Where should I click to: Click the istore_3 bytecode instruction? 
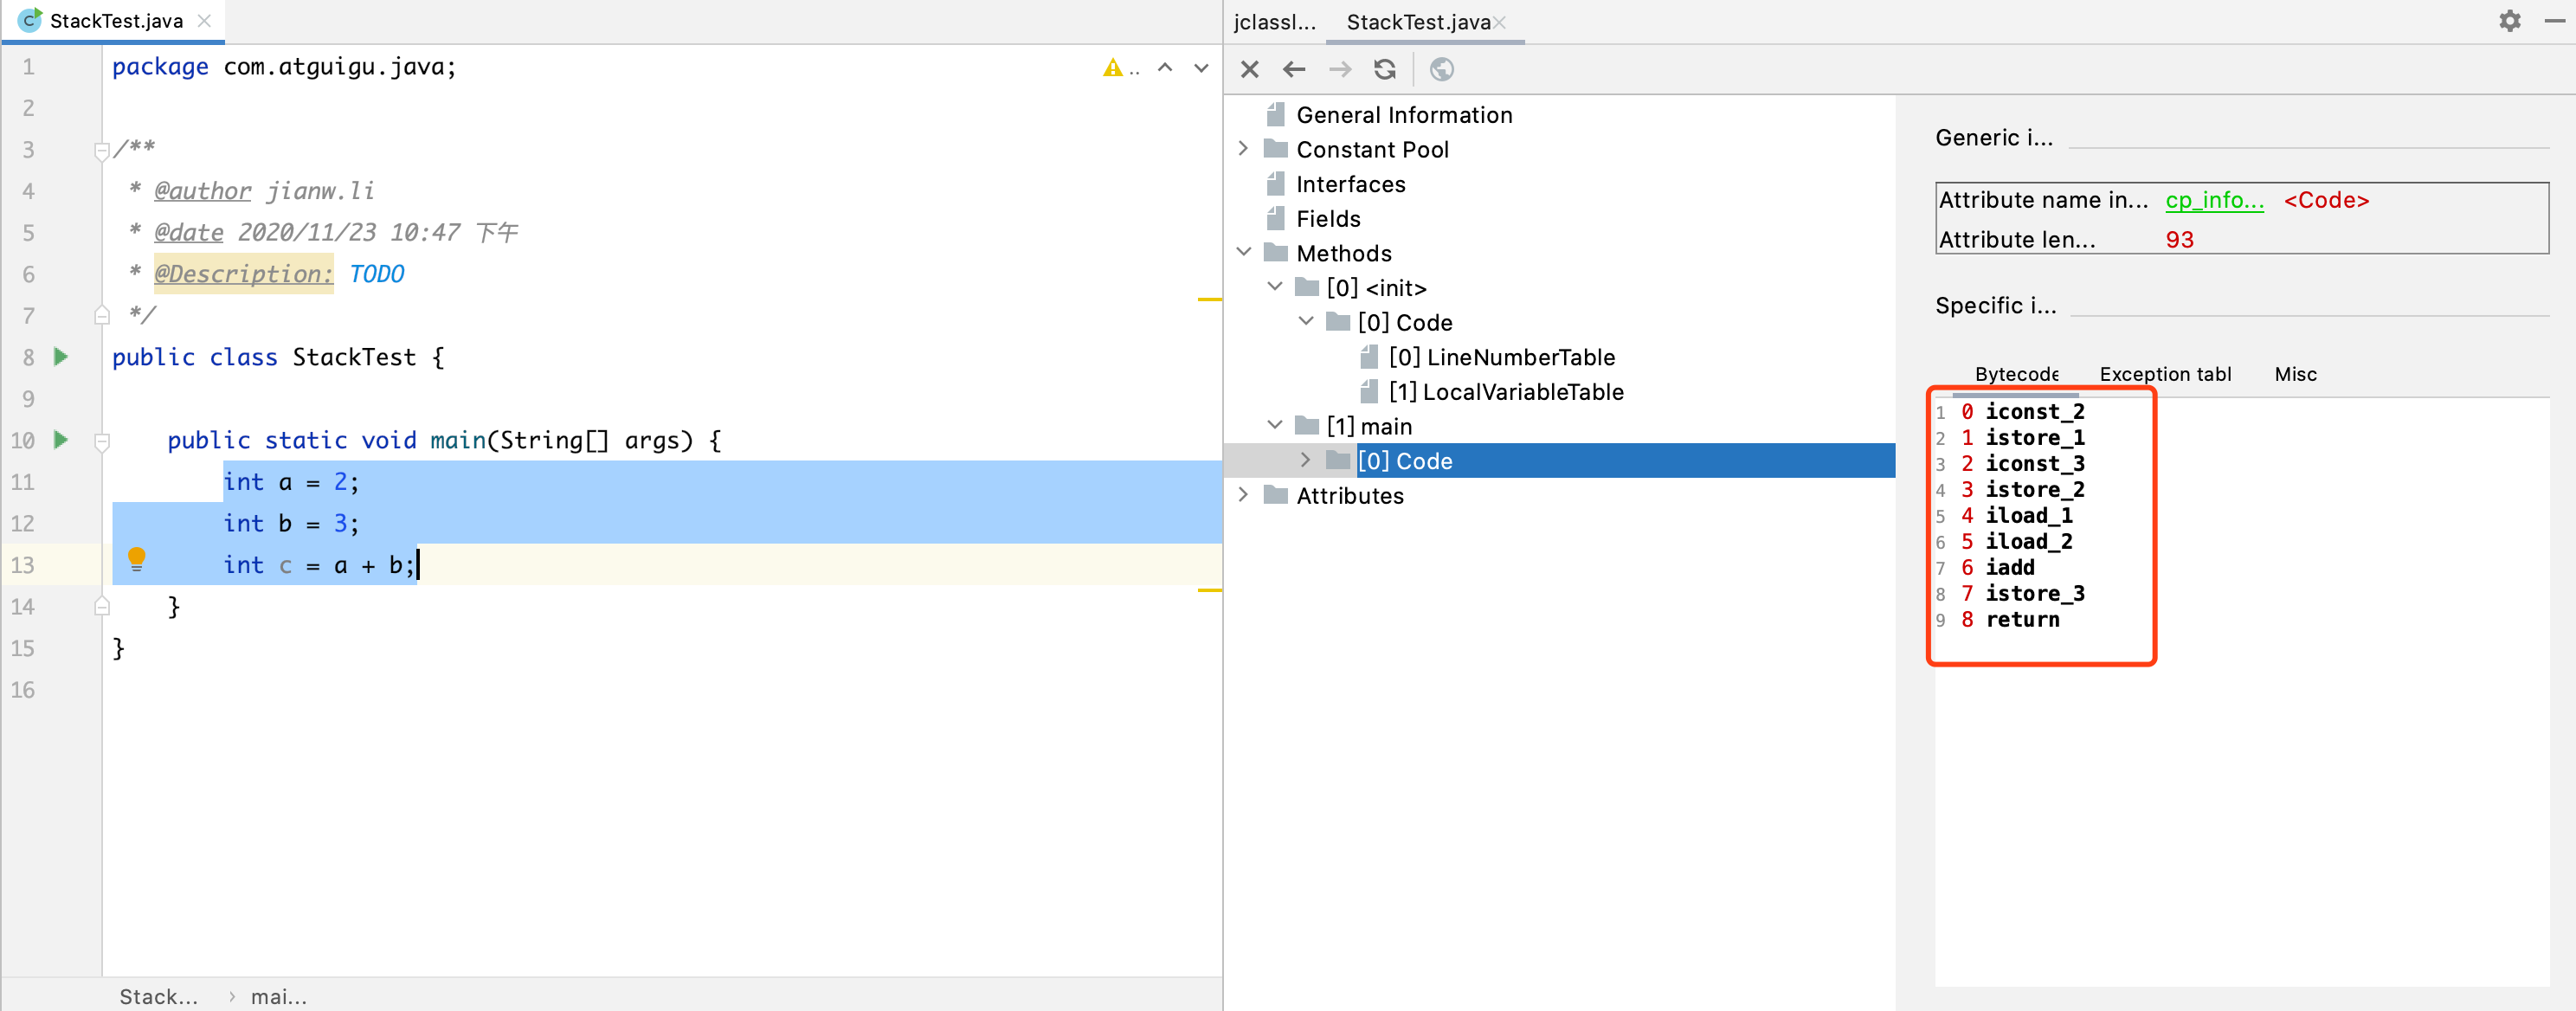(x=2034, y=594)
